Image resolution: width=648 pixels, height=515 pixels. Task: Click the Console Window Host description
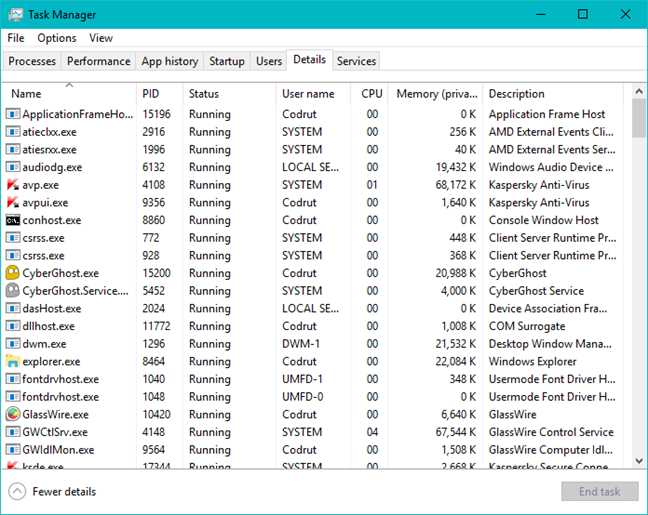click(543, 220)
